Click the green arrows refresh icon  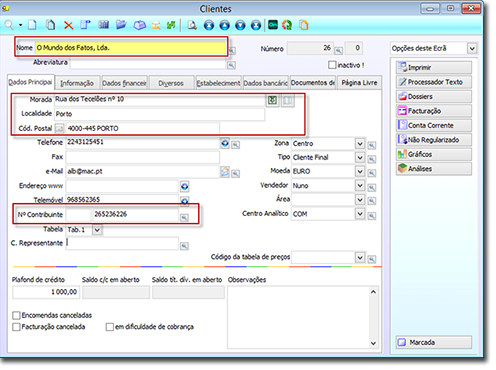pos(171,25)
